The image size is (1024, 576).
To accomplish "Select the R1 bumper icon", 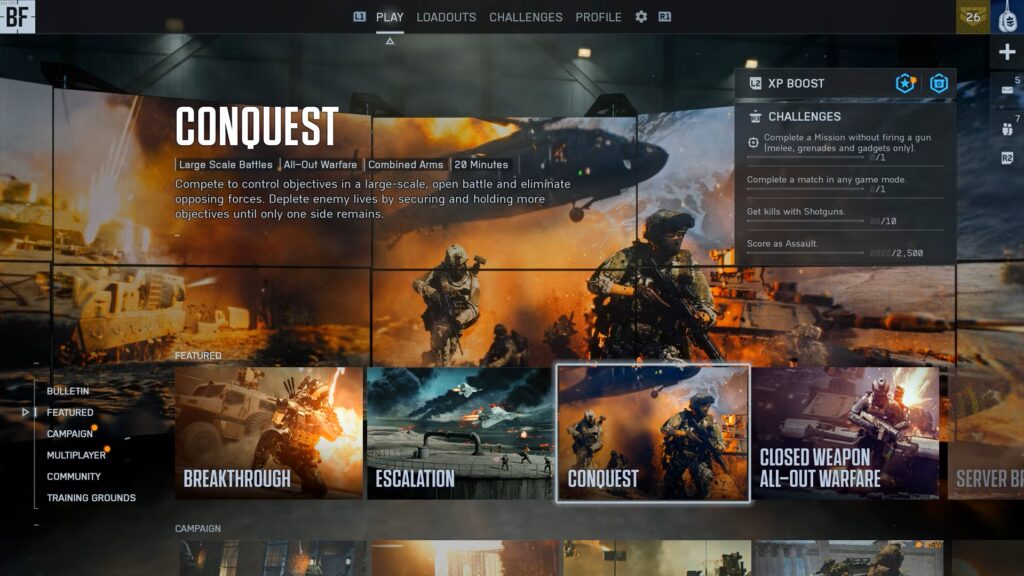I will [664, 17].
